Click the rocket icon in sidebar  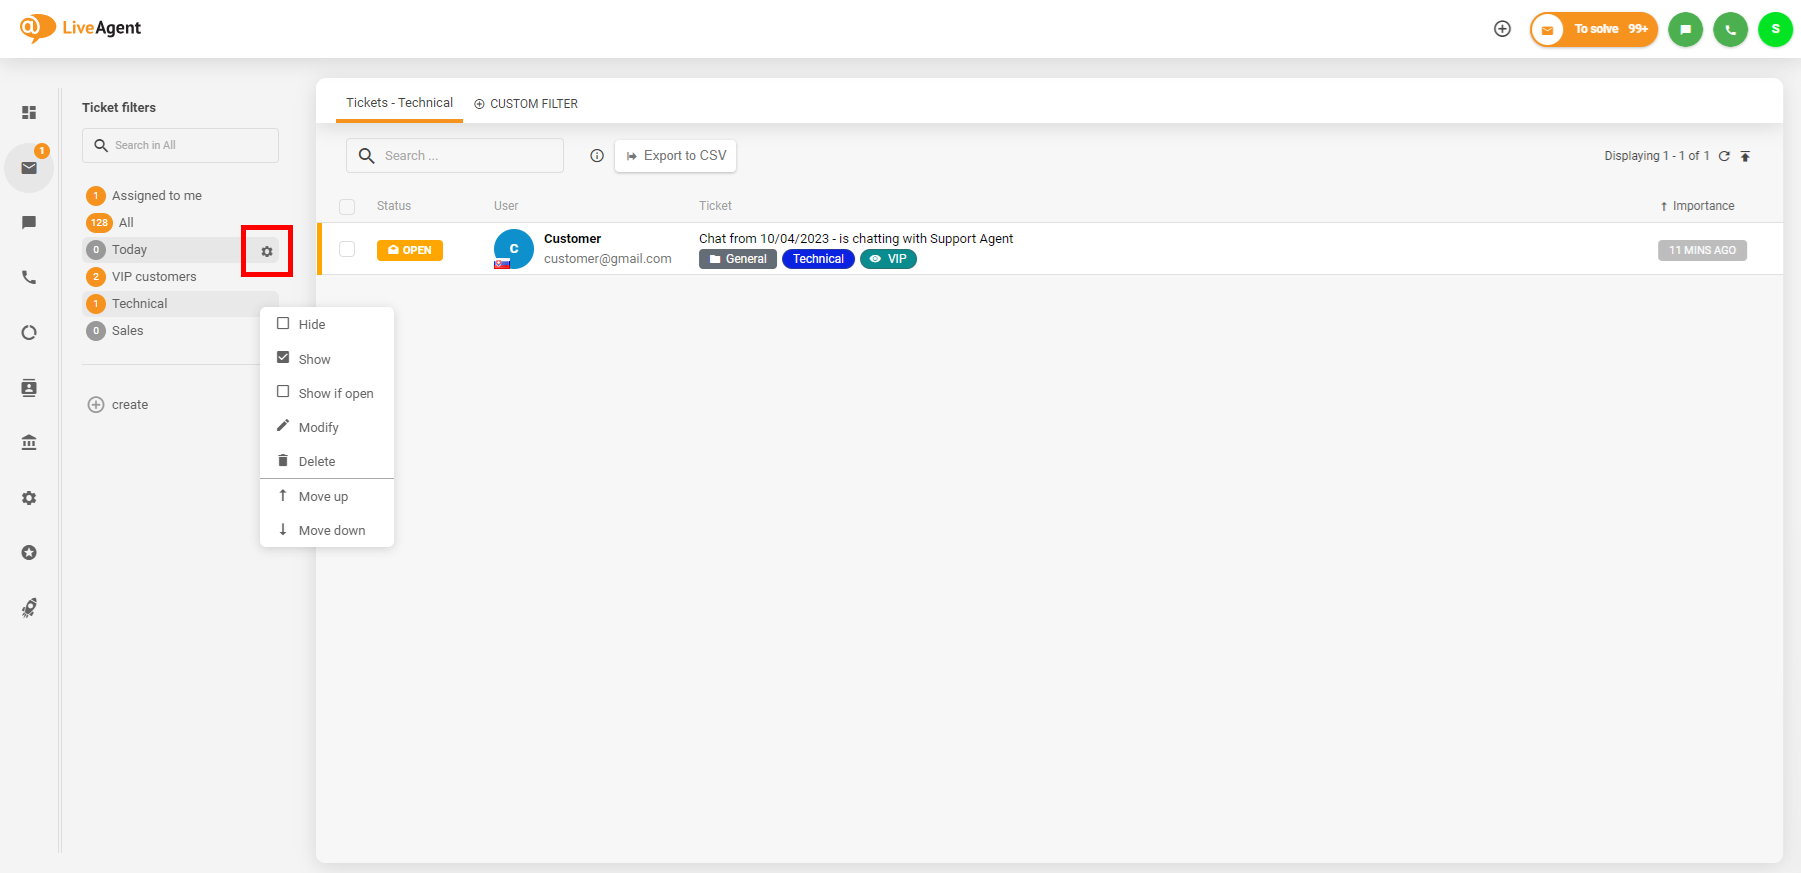(29, 608)
